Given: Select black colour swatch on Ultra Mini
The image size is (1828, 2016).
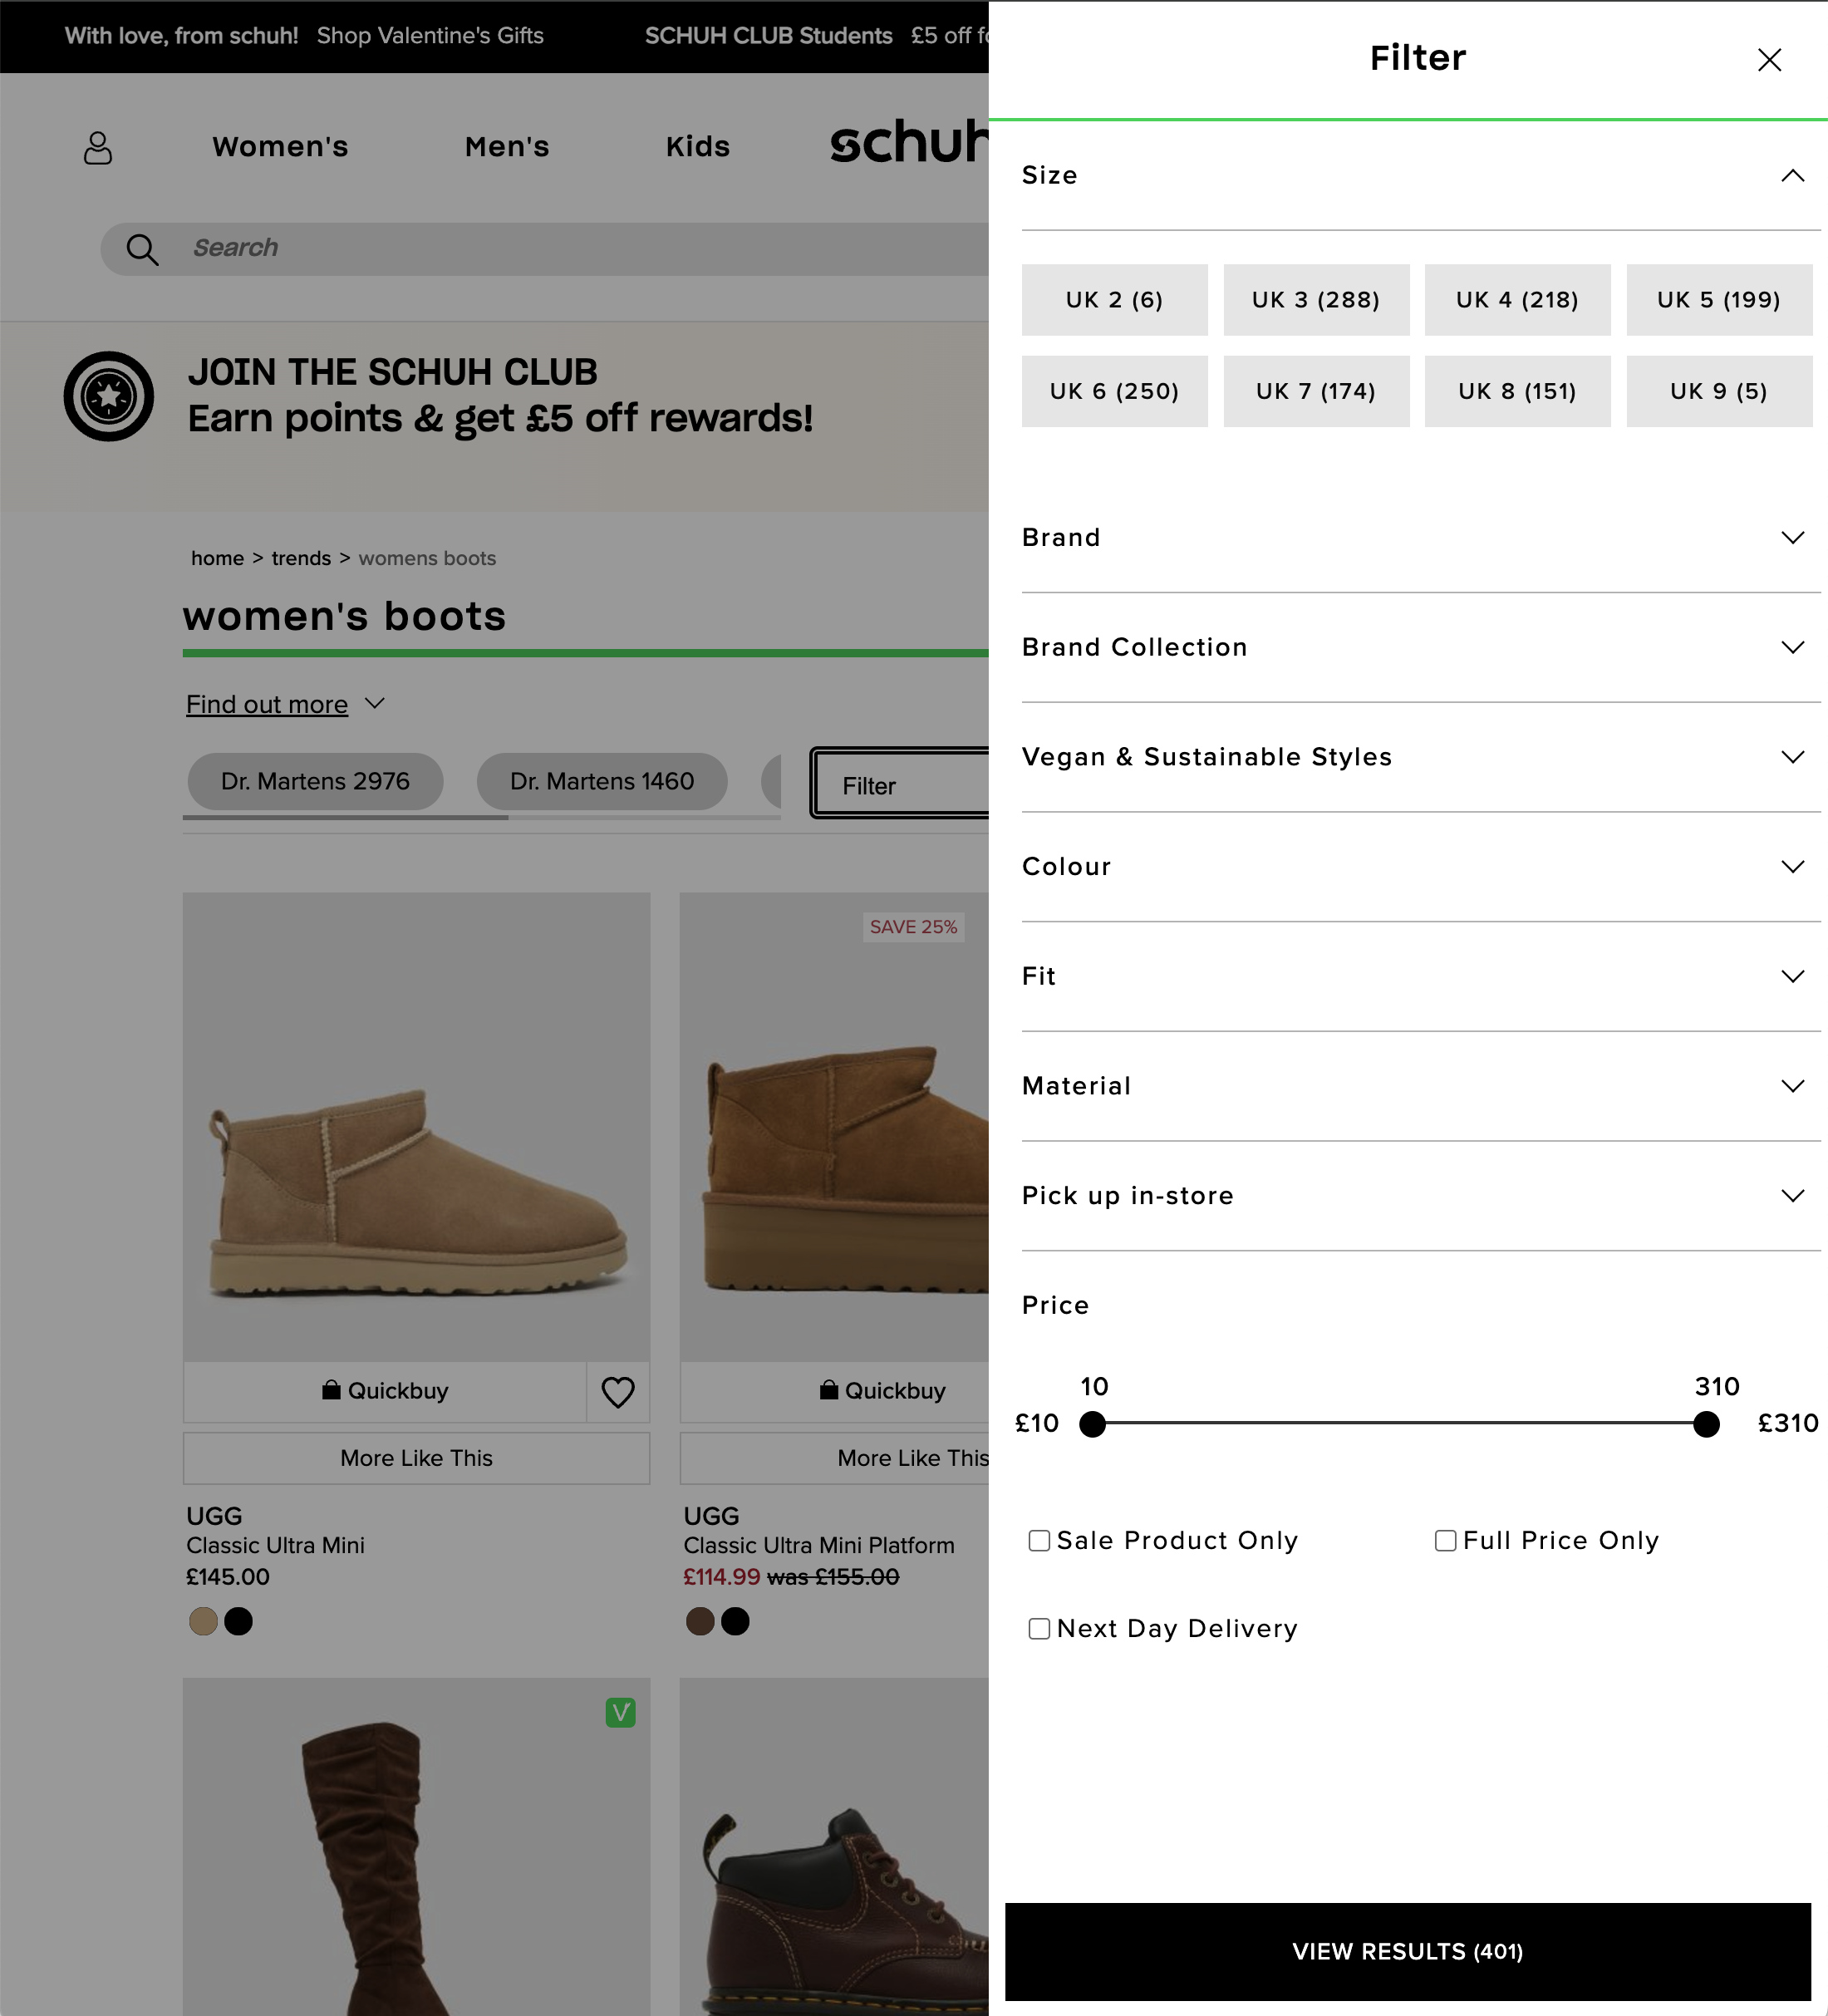Looking at the screenshot, I should pyautogui.click(x=238, y=1621).
